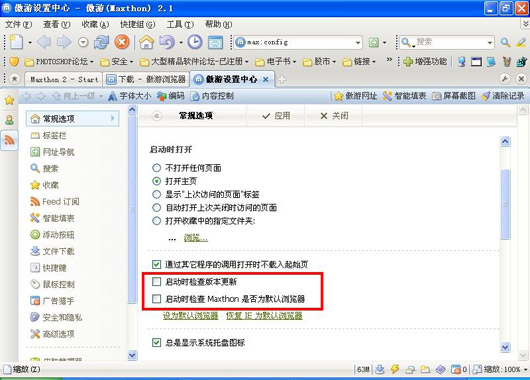
Task: Open the user account sidebar icon
Action: [x=9, y=120]
